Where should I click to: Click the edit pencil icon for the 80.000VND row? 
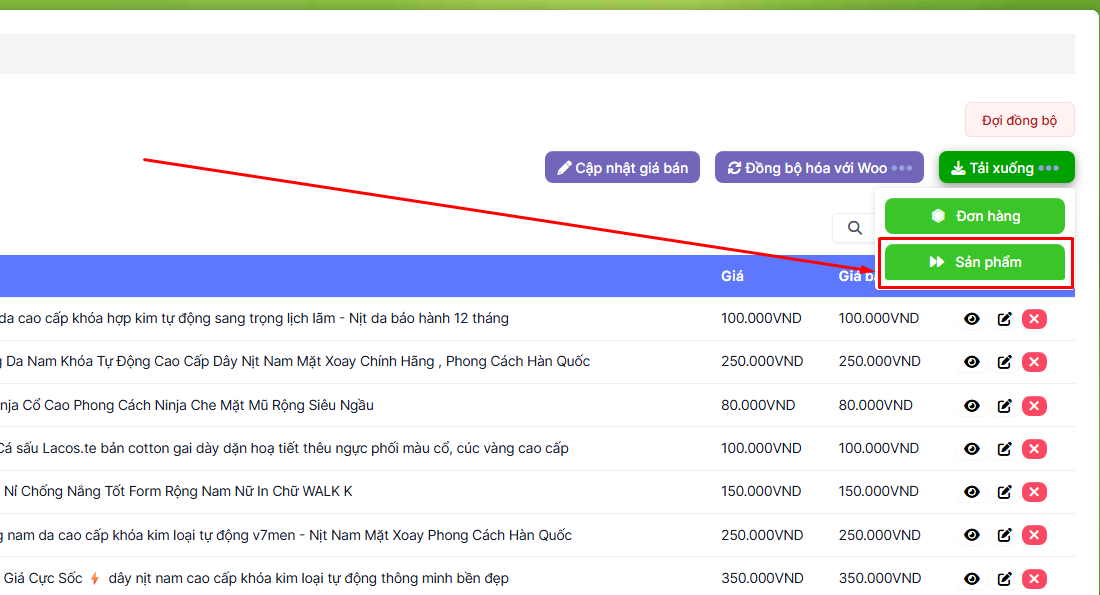[x=1004, y=405]
